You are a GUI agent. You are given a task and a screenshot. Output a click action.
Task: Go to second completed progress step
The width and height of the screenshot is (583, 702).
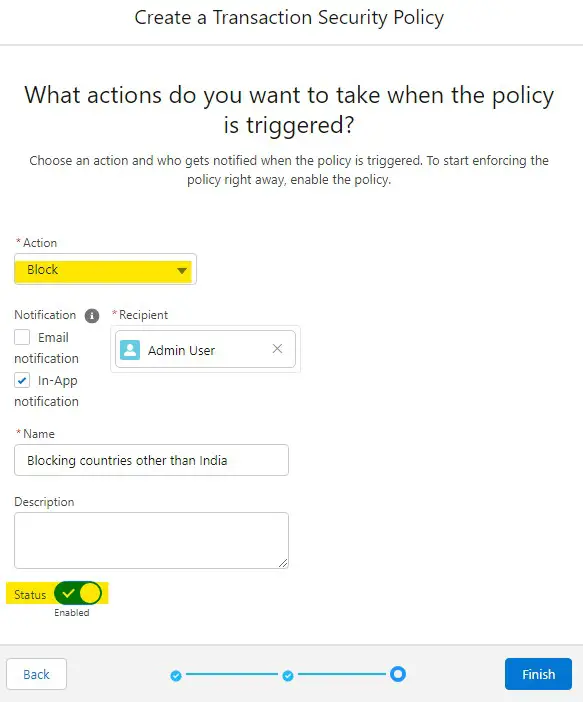click(288, 675)
